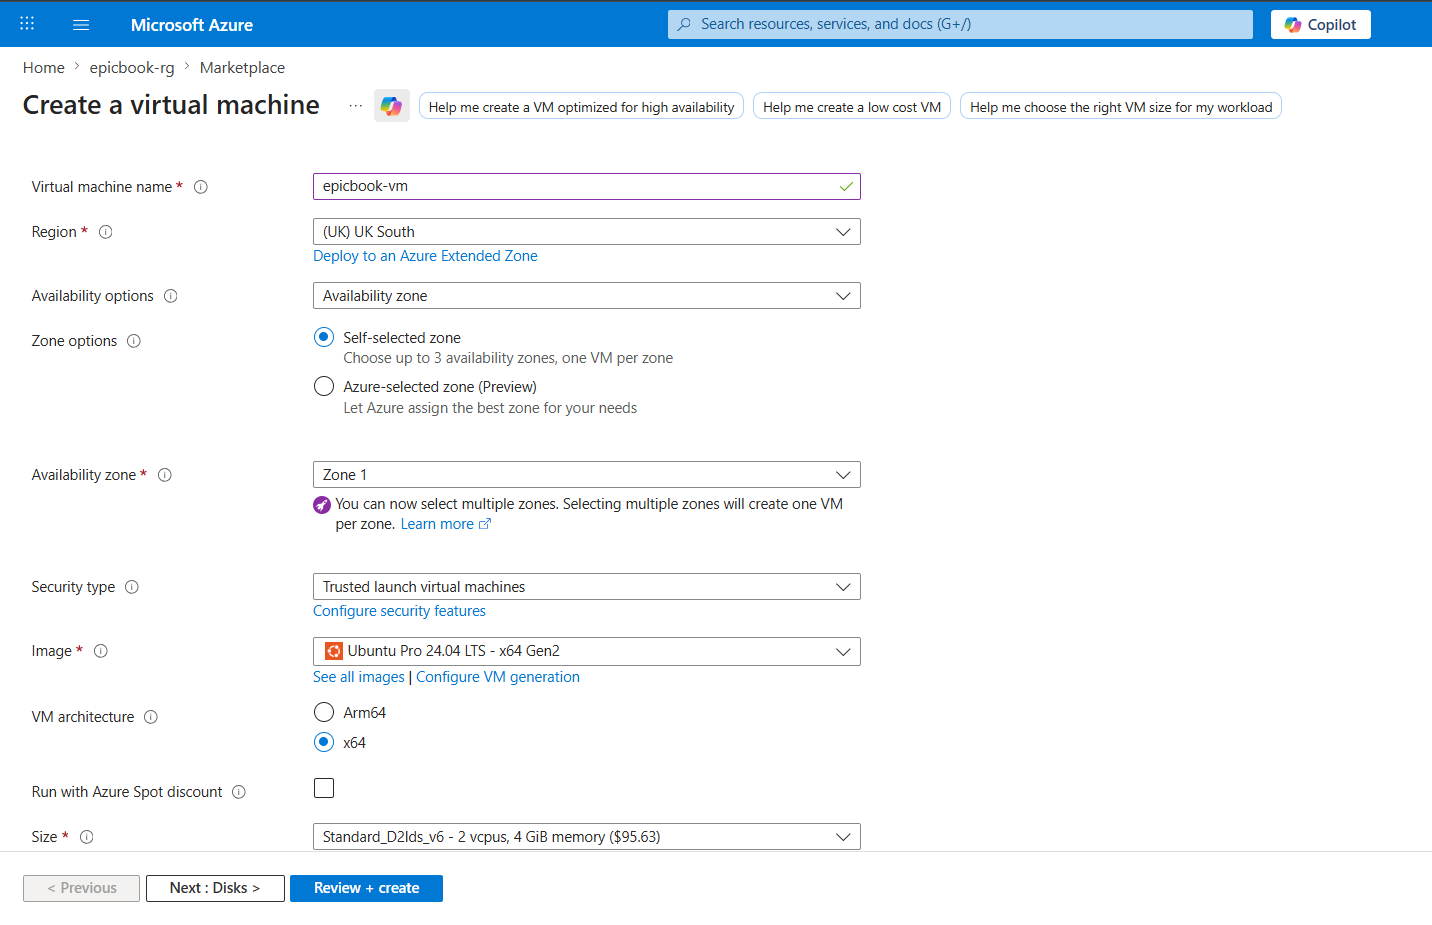This screenshot has height=925, width=1432.
Task: Open the Region dropdown
Action: pos(587,232)
